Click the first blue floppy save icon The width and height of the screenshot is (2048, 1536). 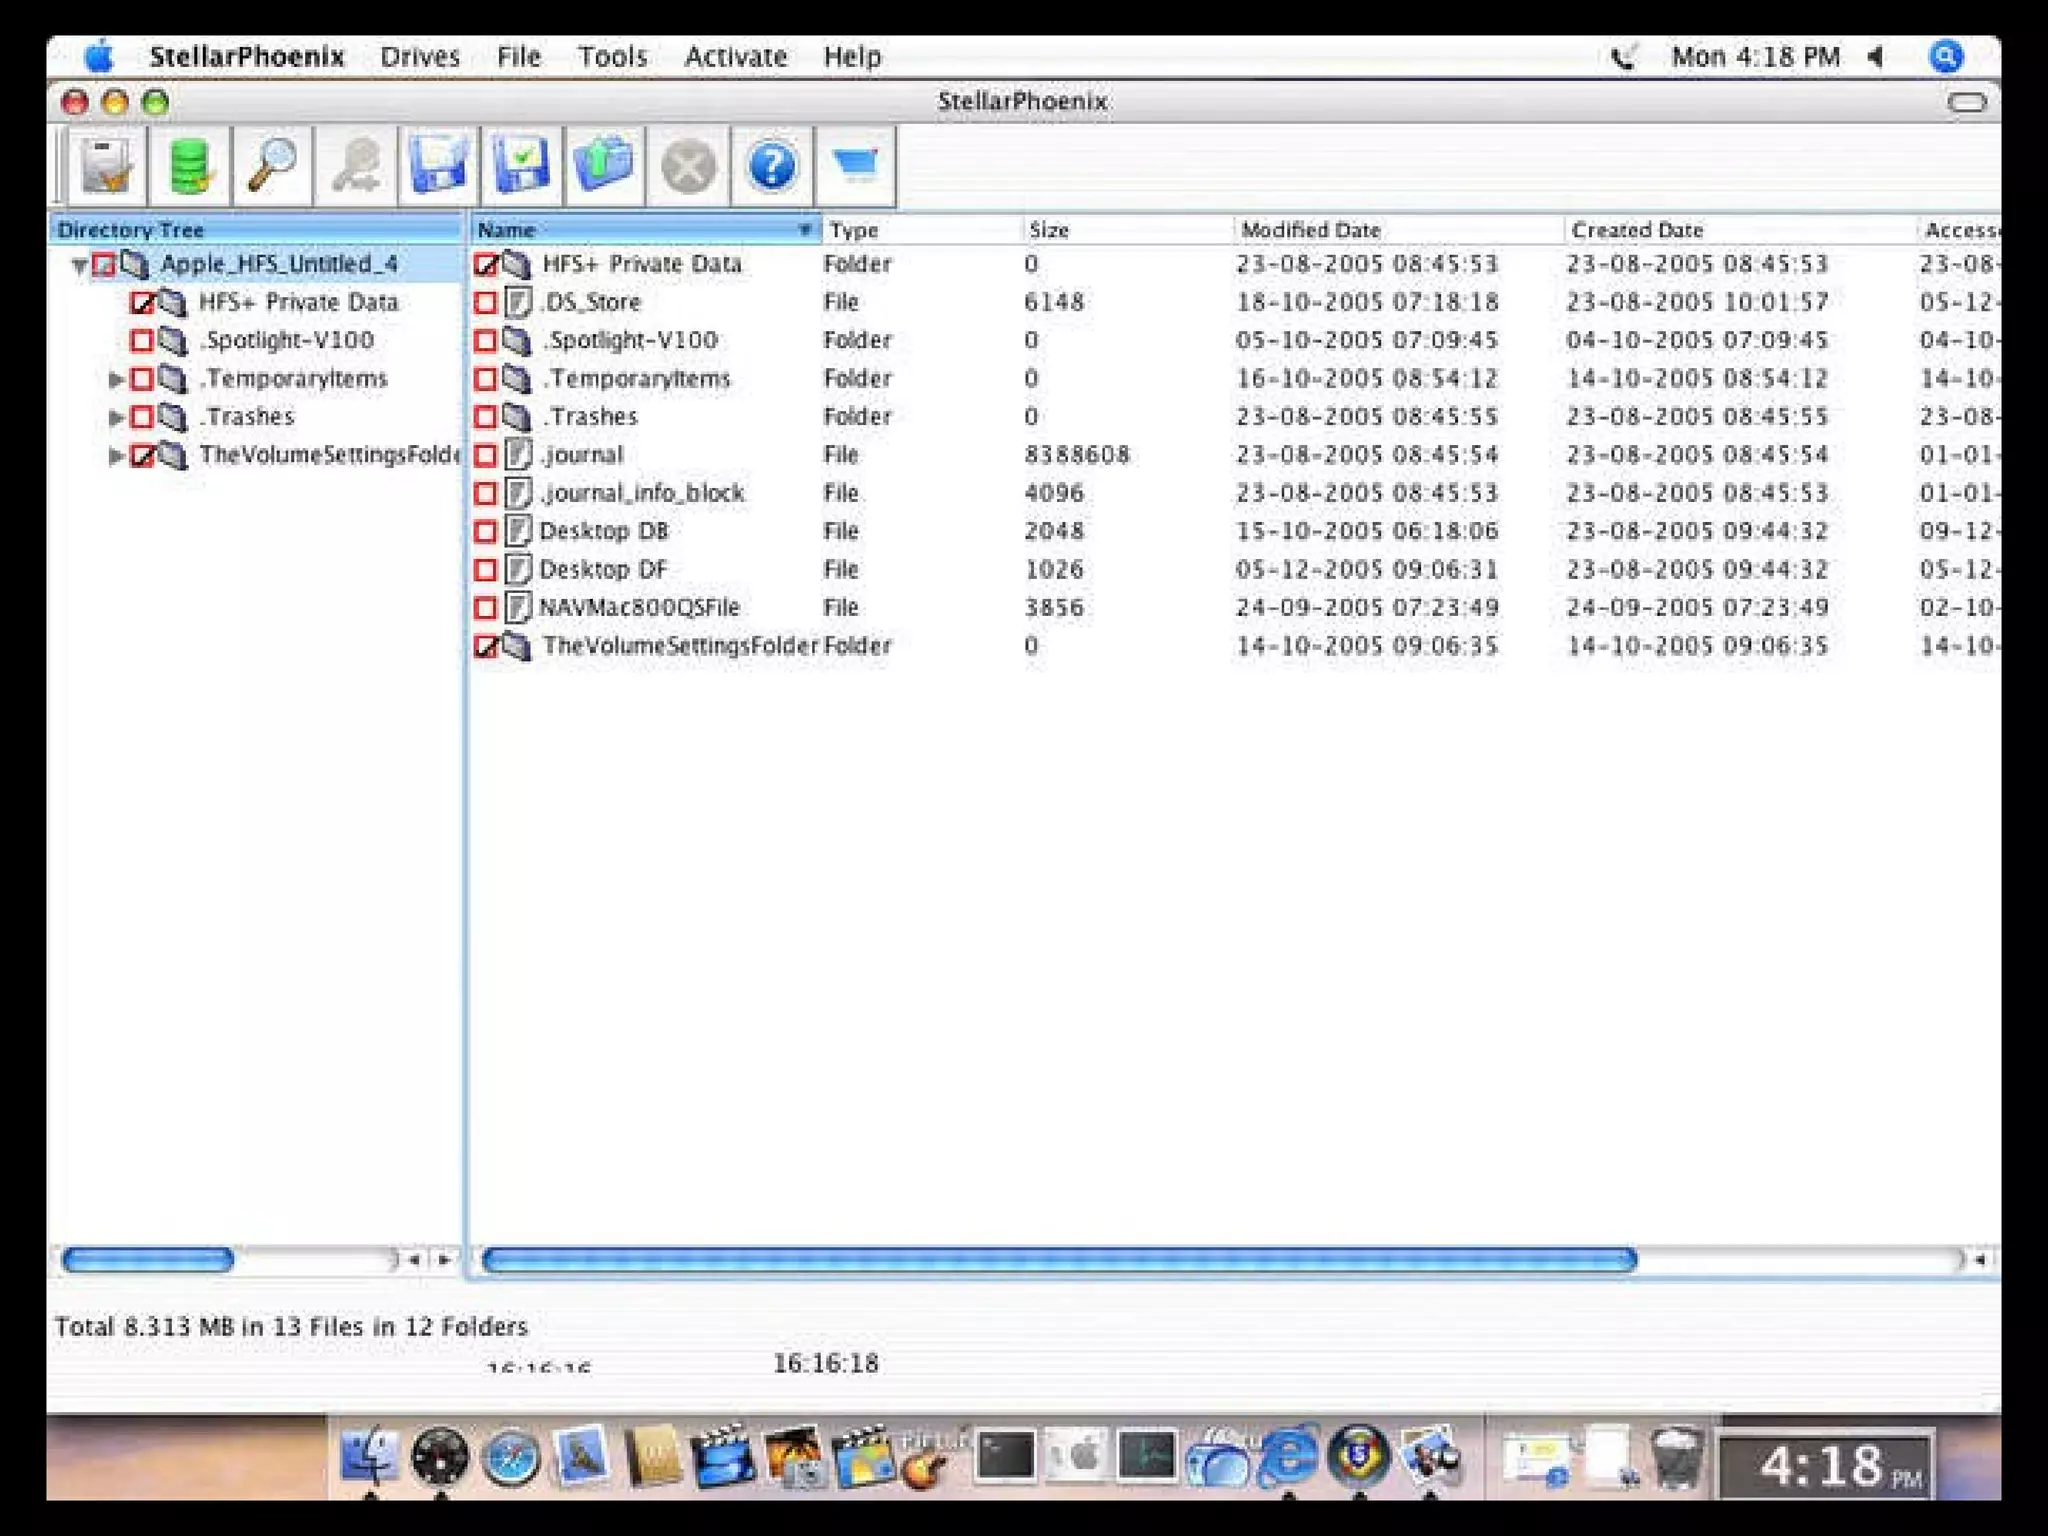pyautogui.click(x=438, y=166)
